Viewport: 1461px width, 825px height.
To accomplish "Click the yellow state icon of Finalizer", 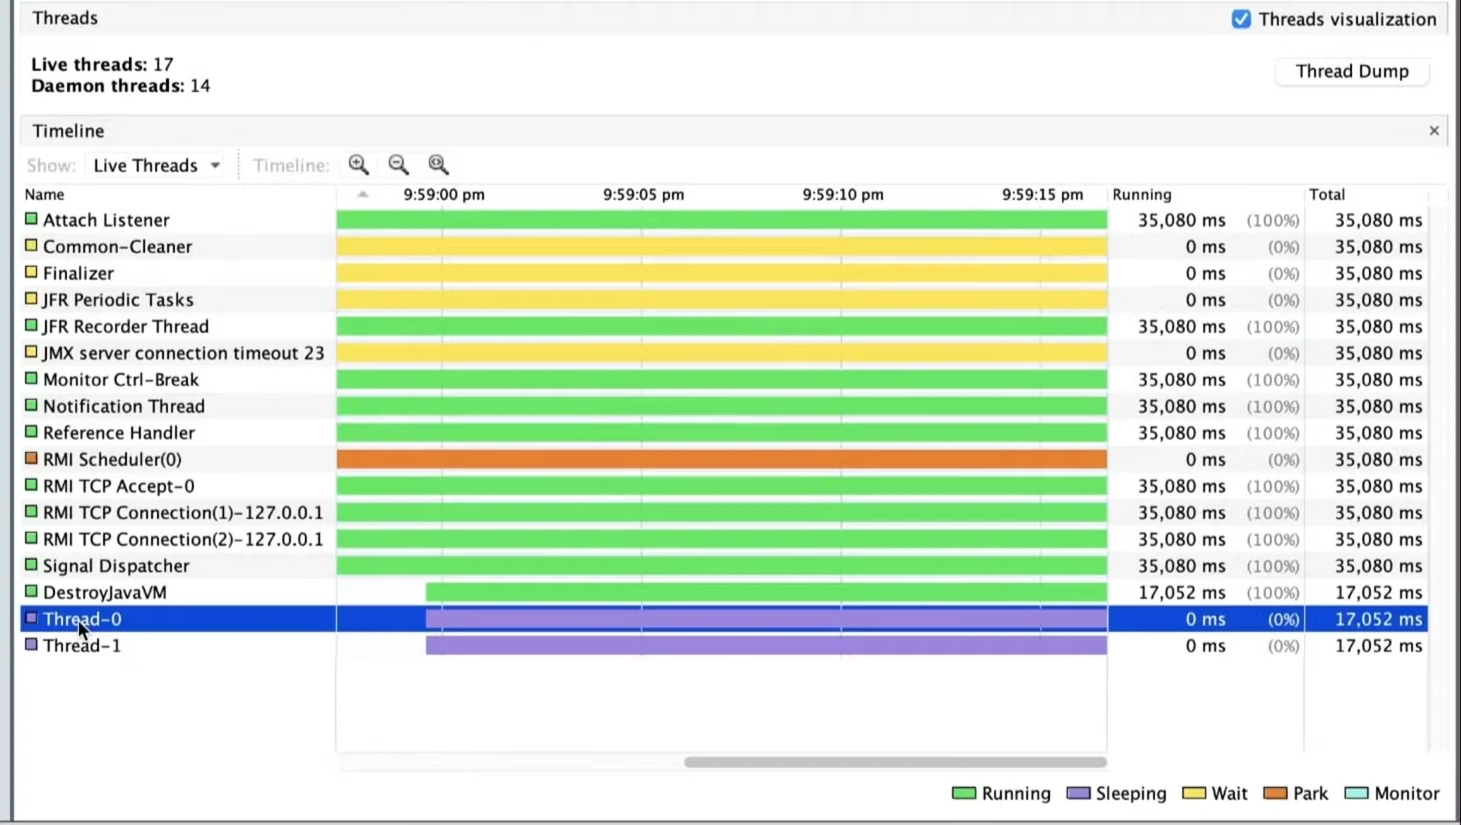I will pyautogui.click(x=31, y=271).
